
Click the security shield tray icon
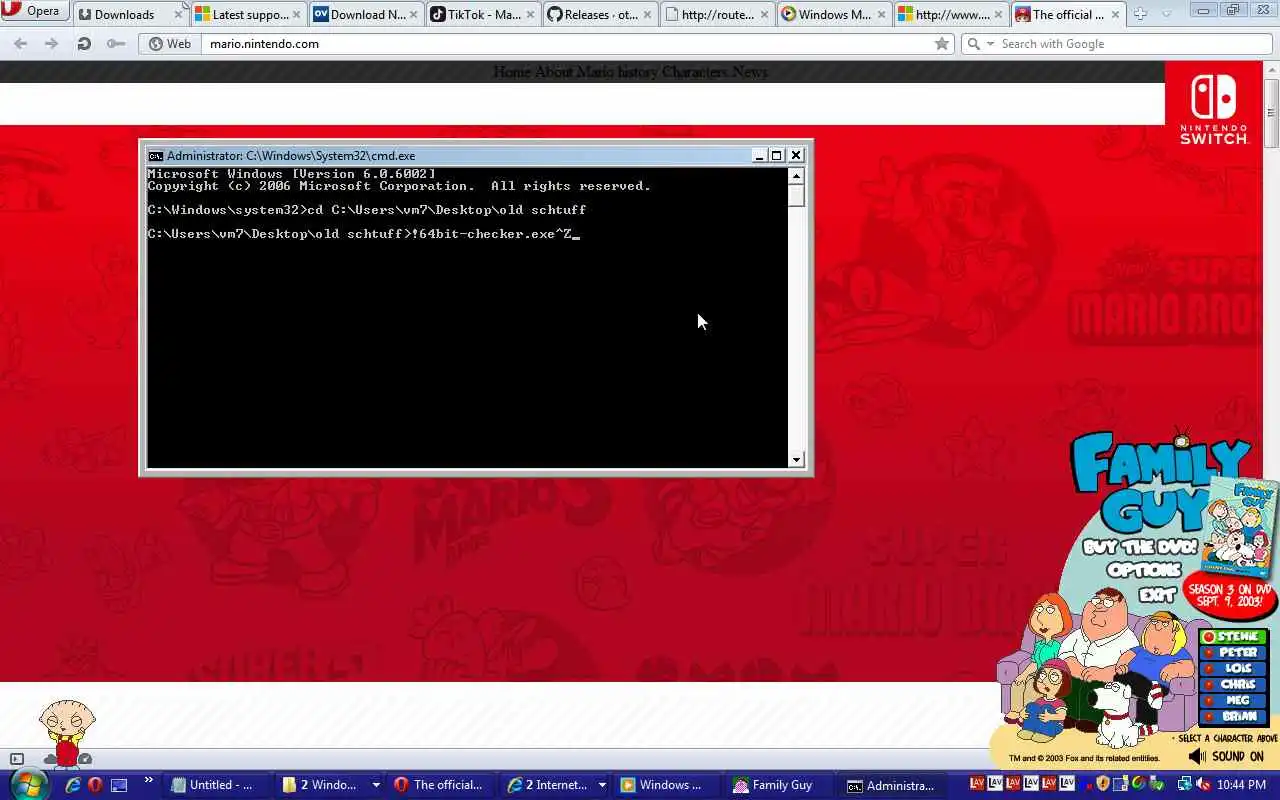(x=1103, y=784)
